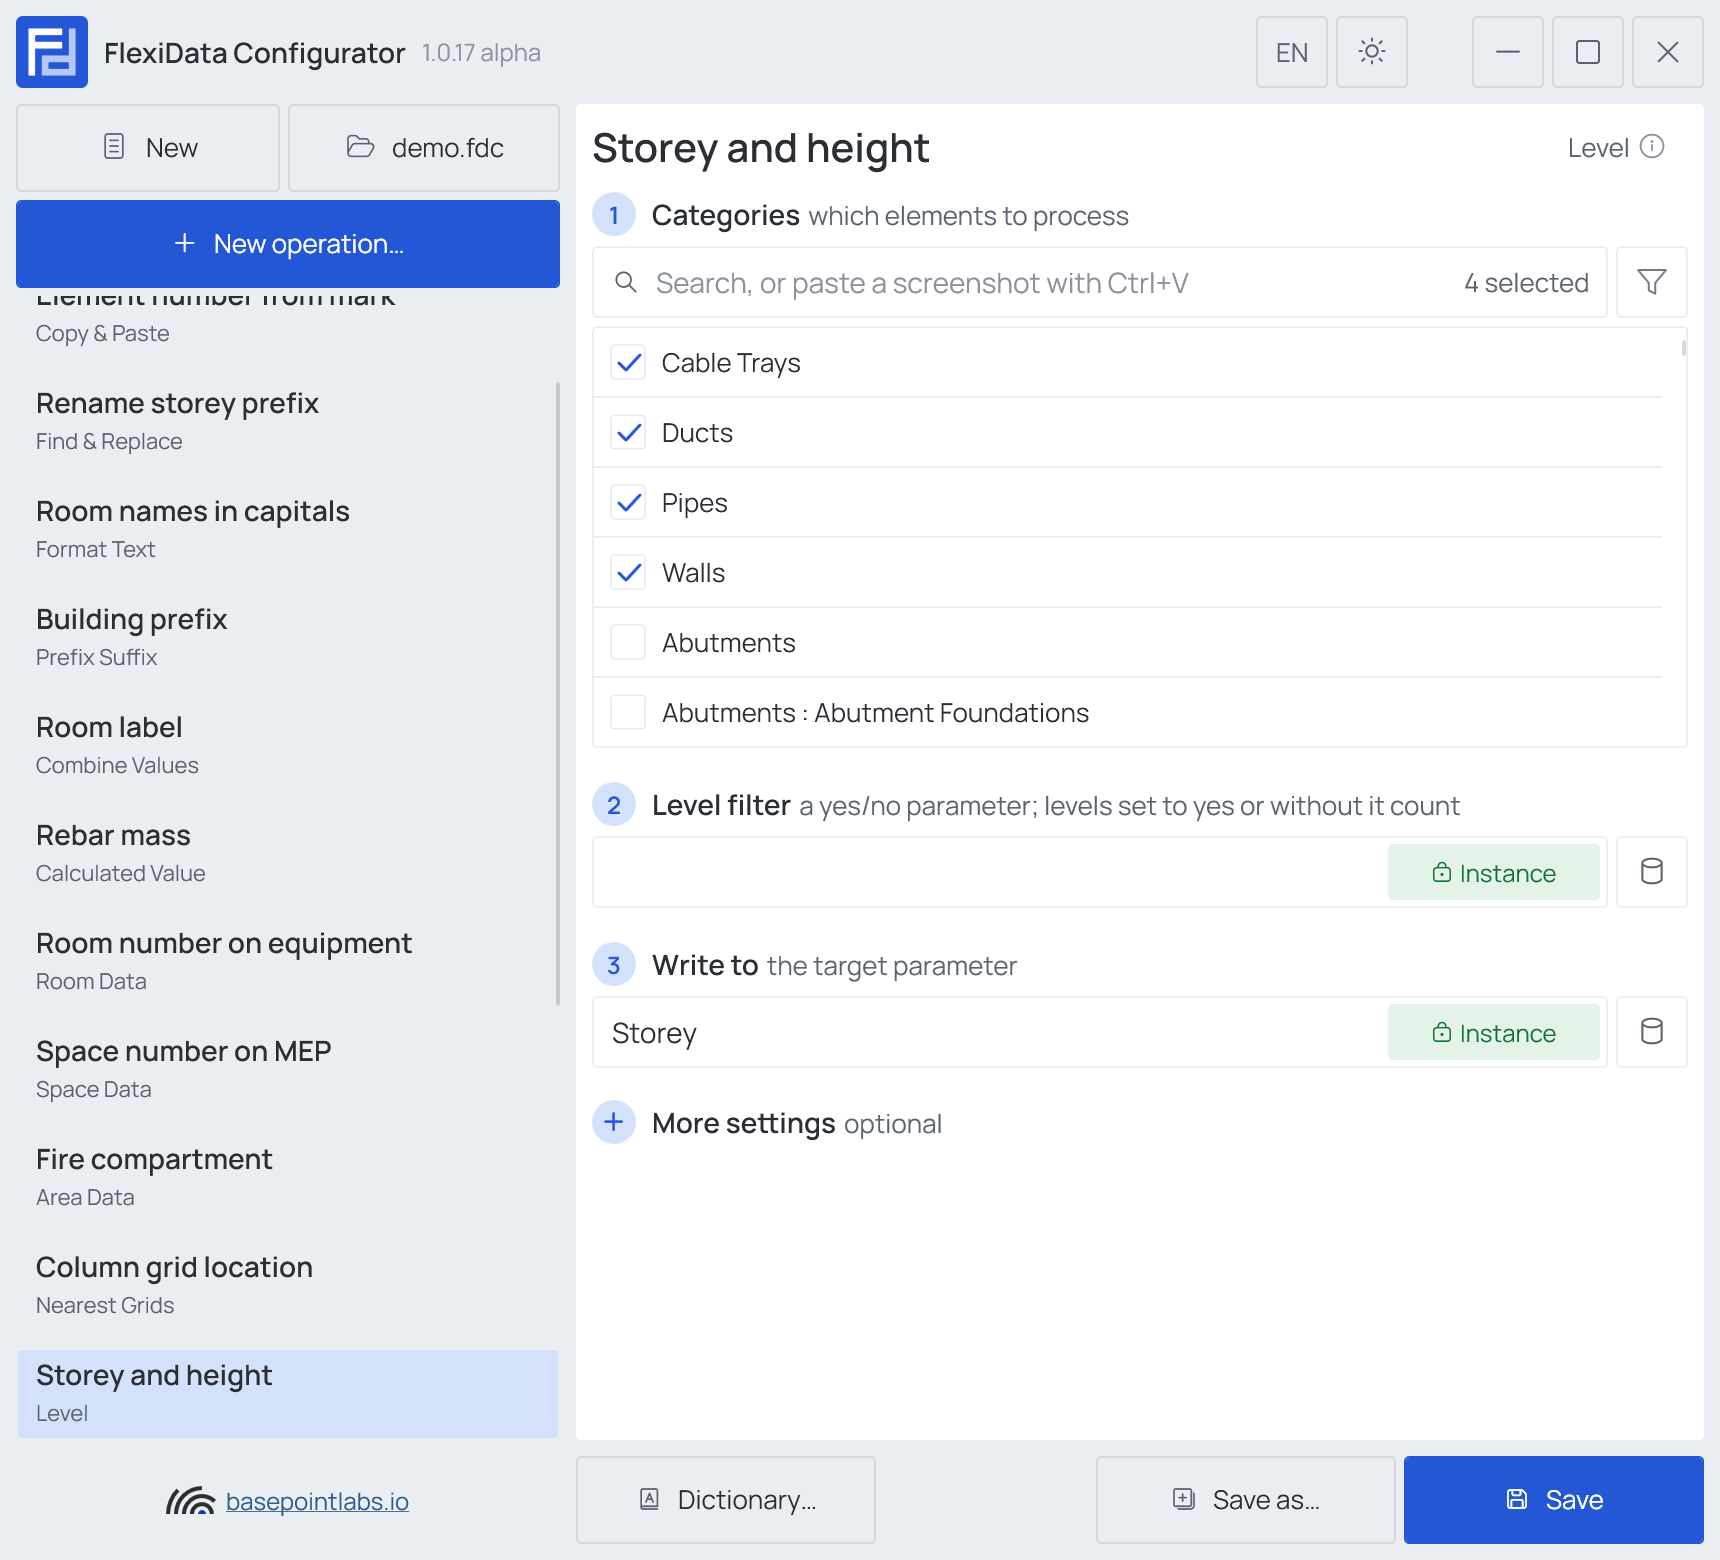Select Room number on equipment operation
Image resolution: width=1720 pixels, height=1560 pixels.
pos(286,960)
